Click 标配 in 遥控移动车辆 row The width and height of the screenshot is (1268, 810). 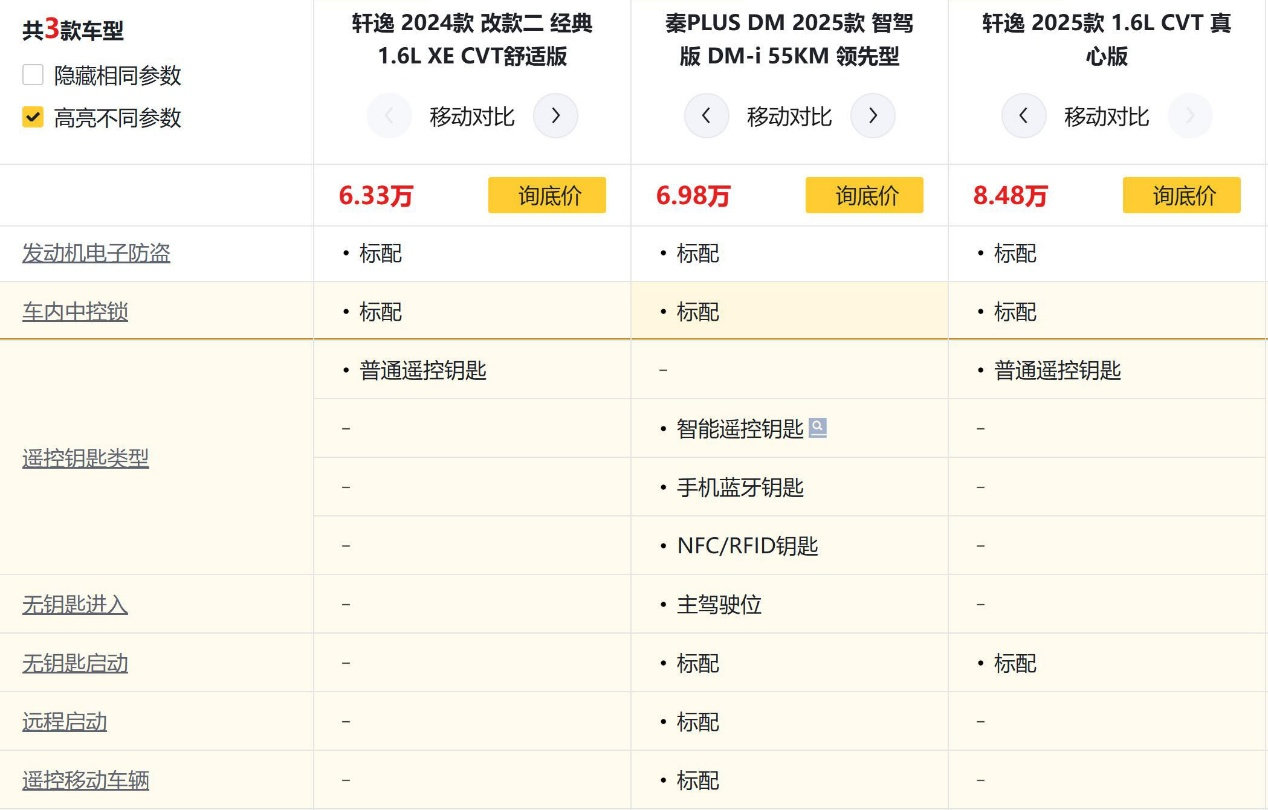tap(698, 780)
